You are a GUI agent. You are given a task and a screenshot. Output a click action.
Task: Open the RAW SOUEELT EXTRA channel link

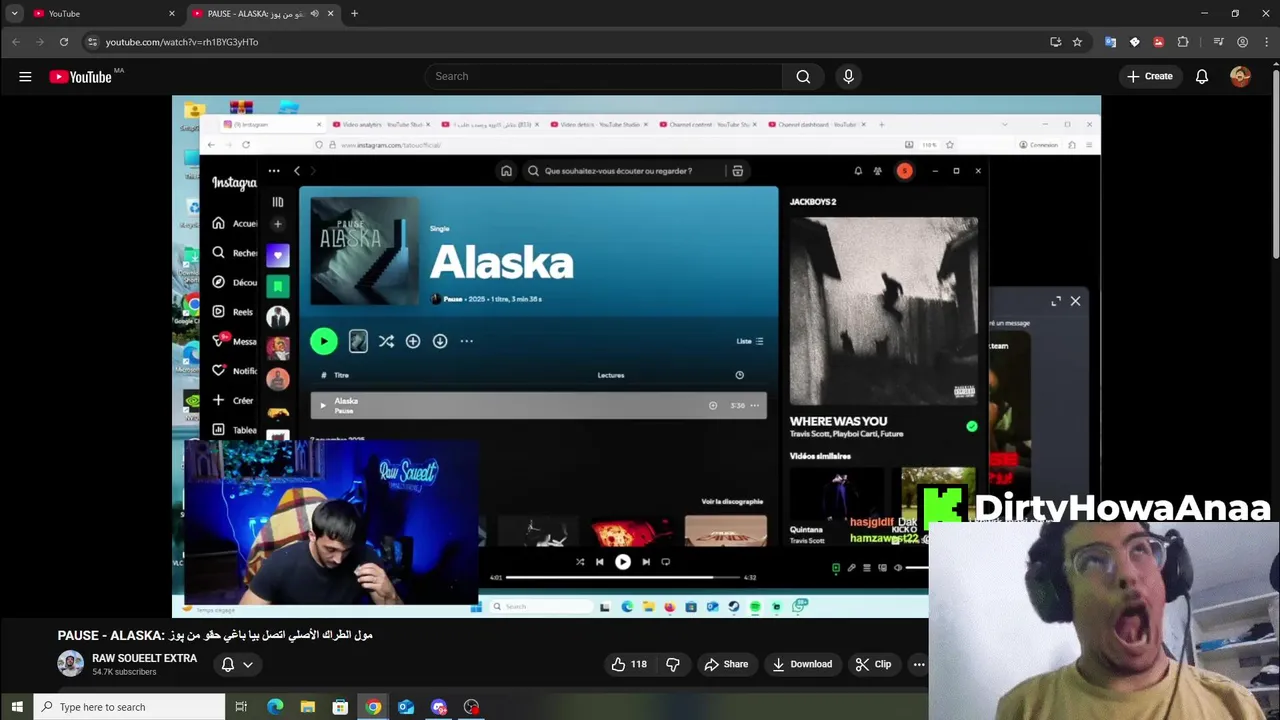pyautogui.click(x=144, y=658)
